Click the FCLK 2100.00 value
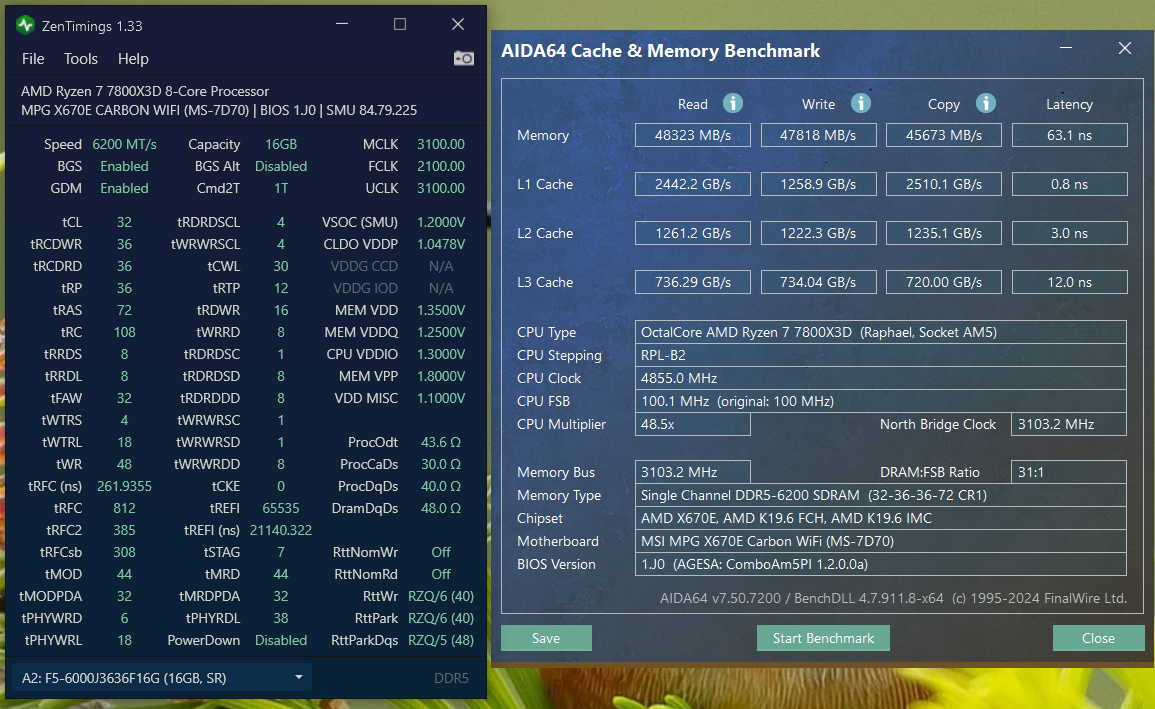 point(440,166)
